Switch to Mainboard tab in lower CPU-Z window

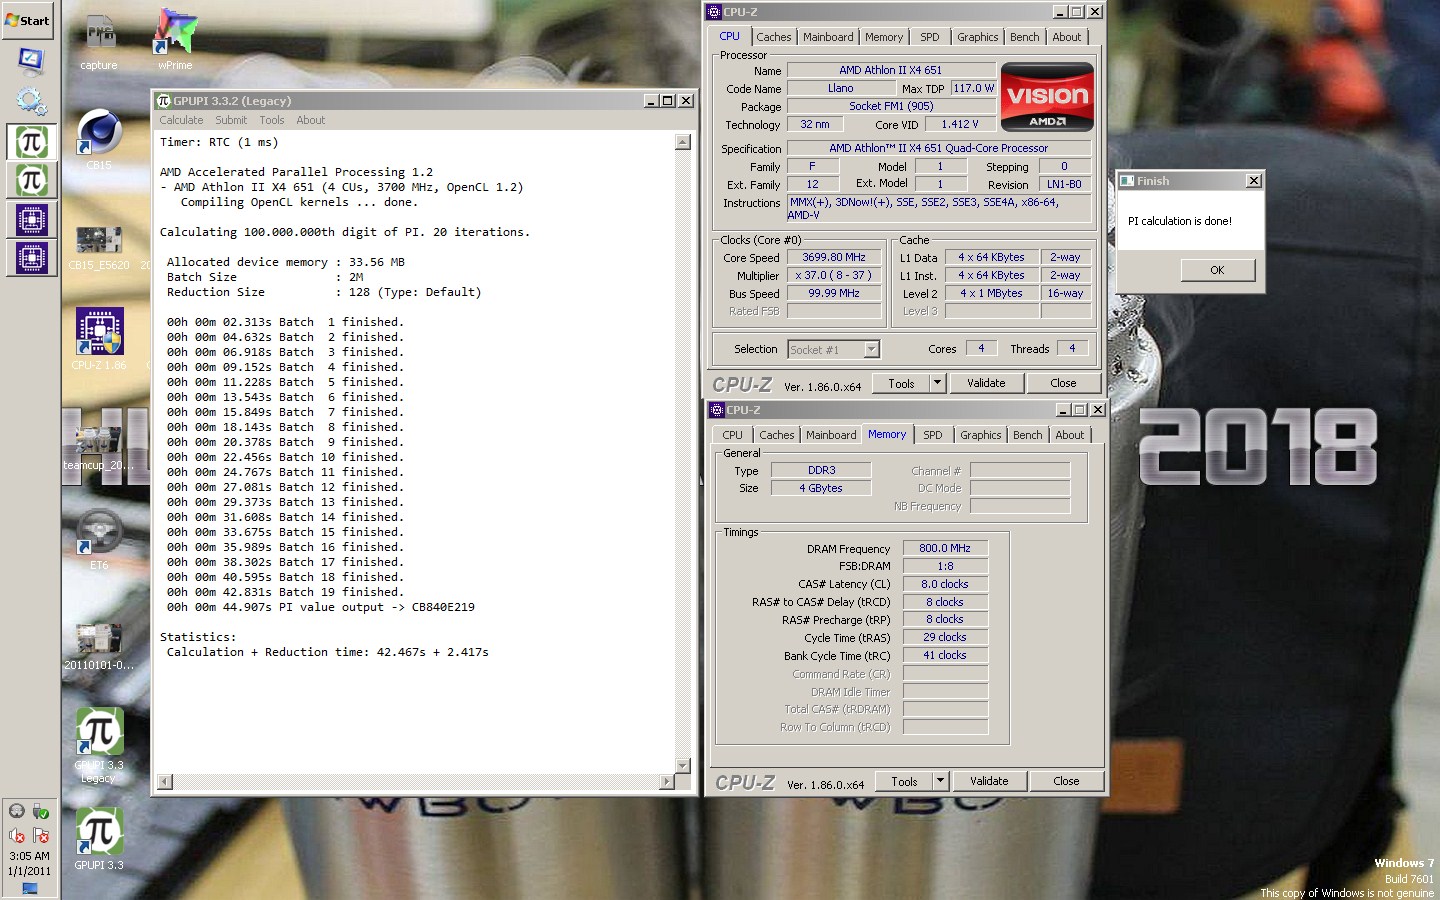pyautogui.click(x=831, y=435)
